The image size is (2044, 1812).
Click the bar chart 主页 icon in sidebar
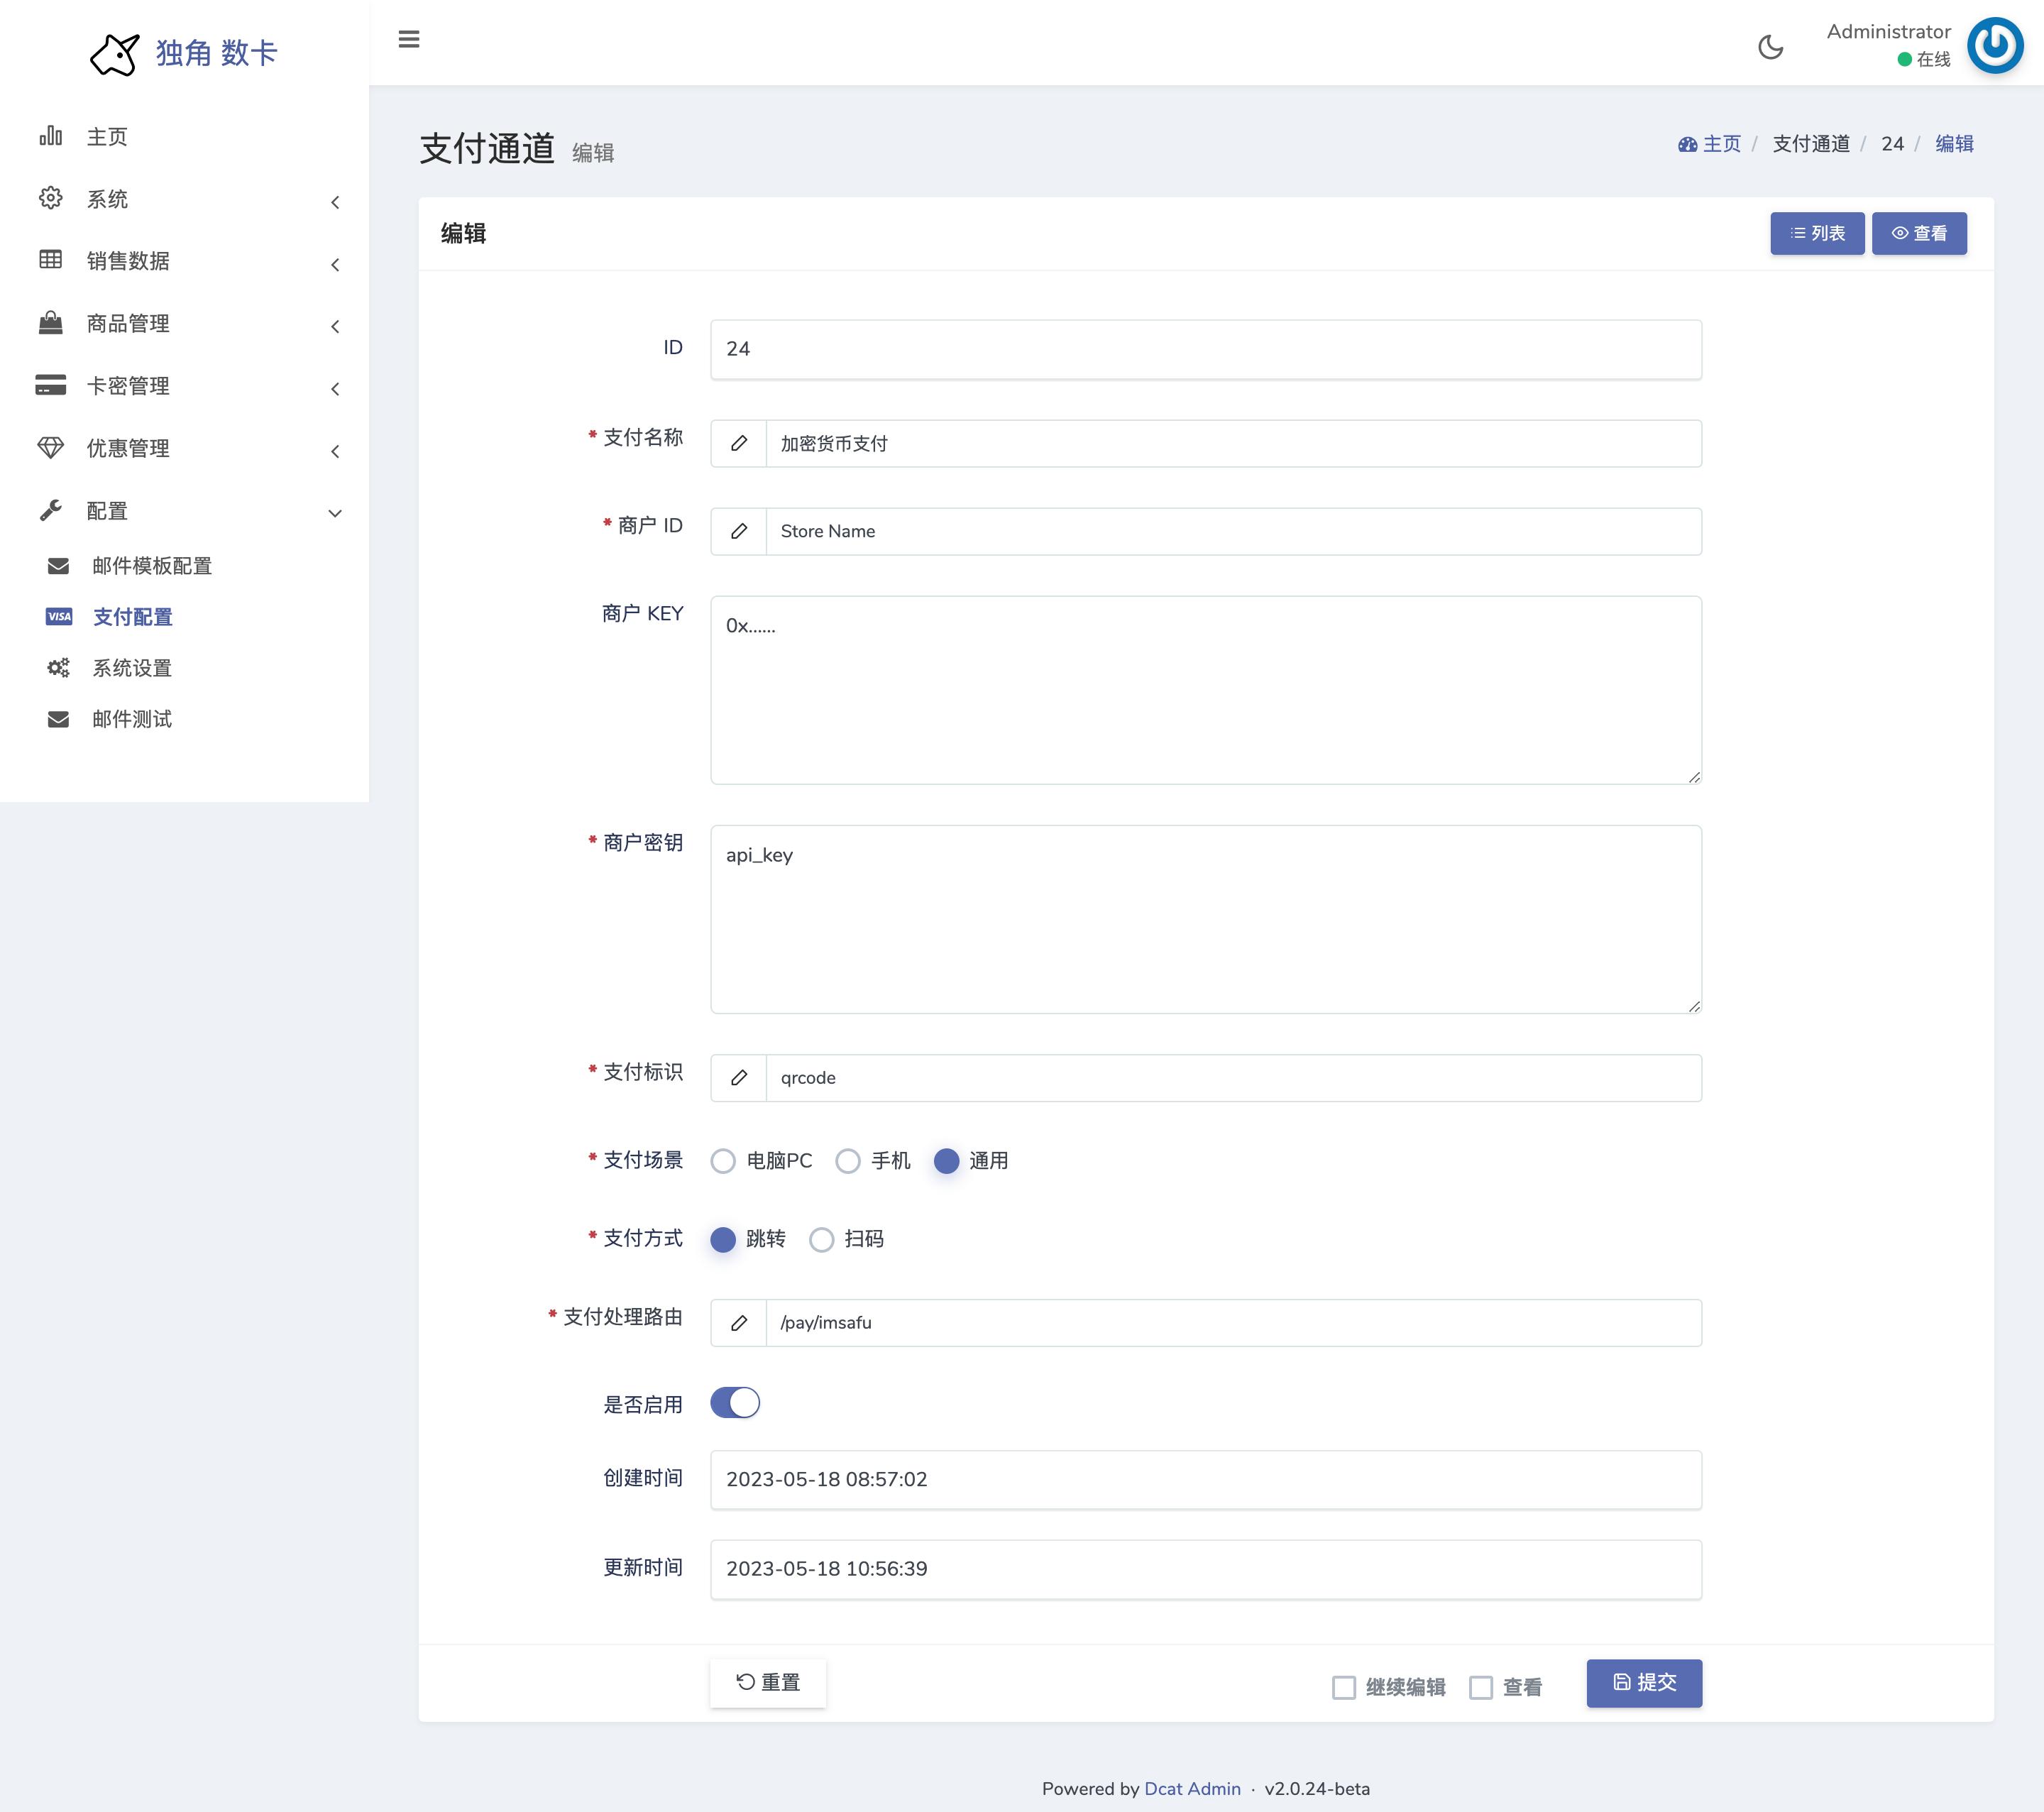[51, 137]
